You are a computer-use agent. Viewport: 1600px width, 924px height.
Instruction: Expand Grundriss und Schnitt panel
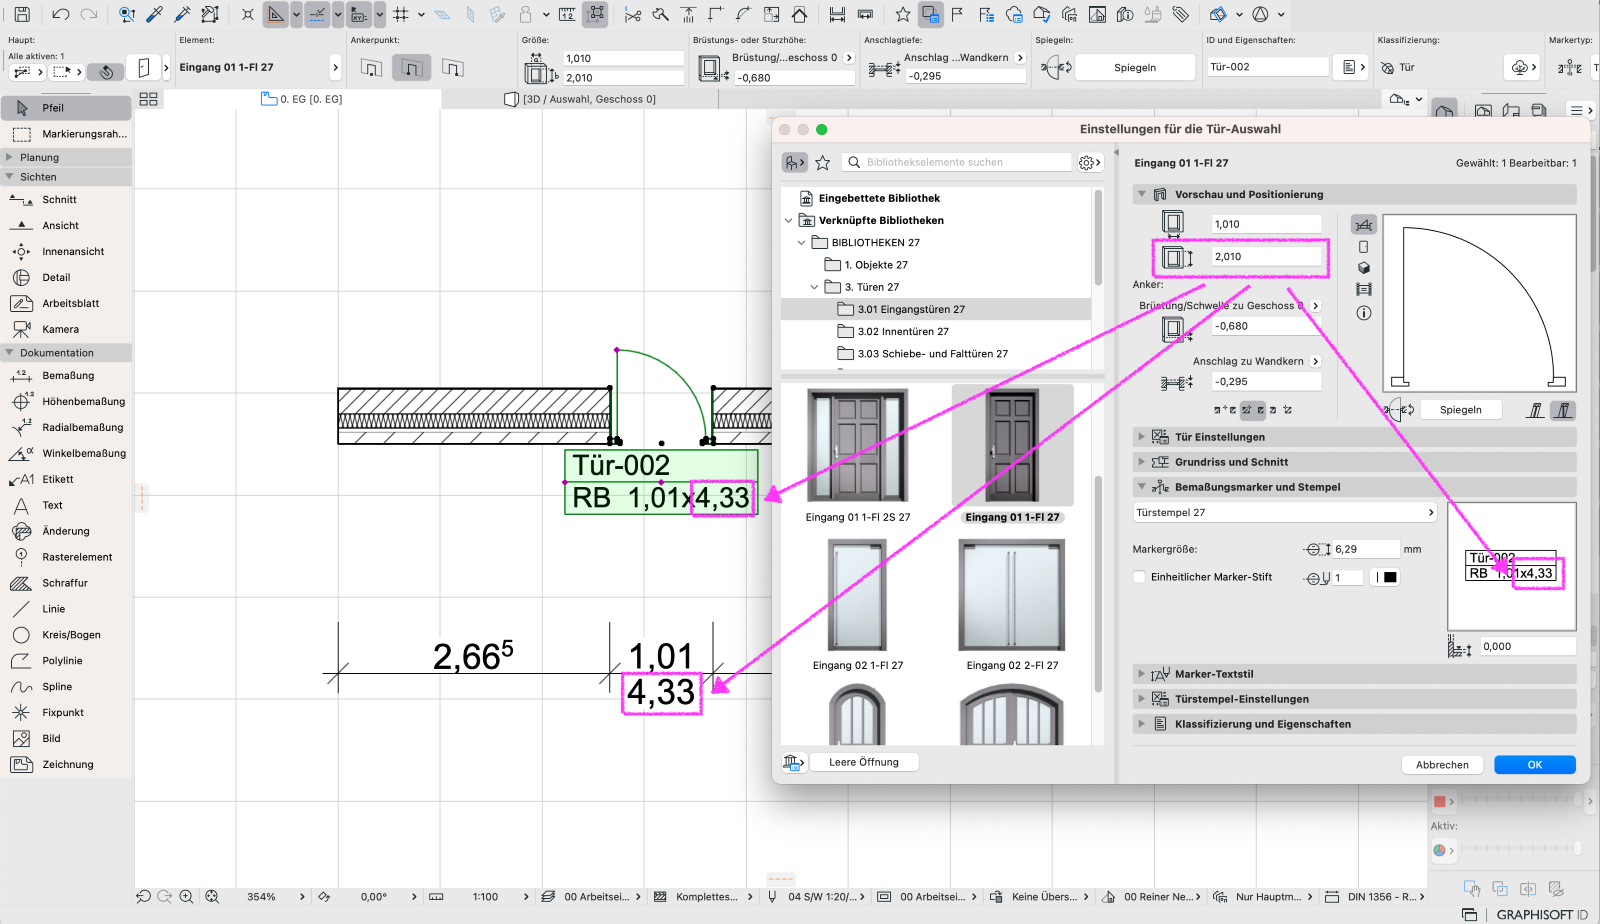pos(1142,462)
